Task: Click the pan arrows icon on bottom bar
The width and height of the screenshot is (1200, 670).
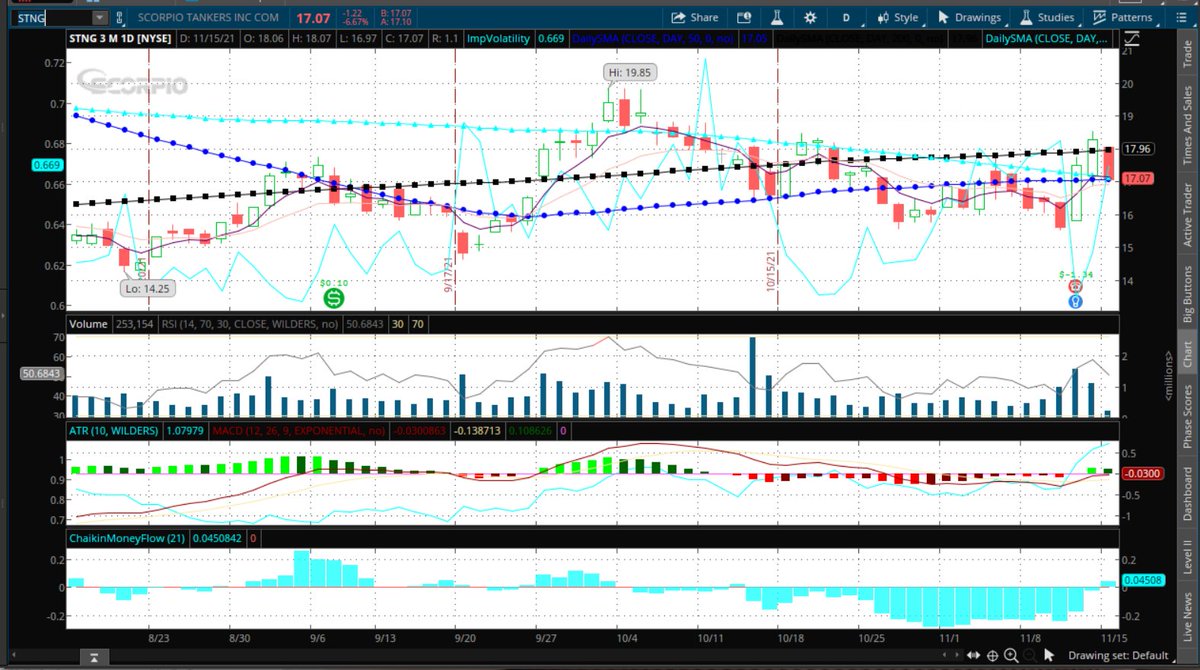Action: click(x=974, y=656)
